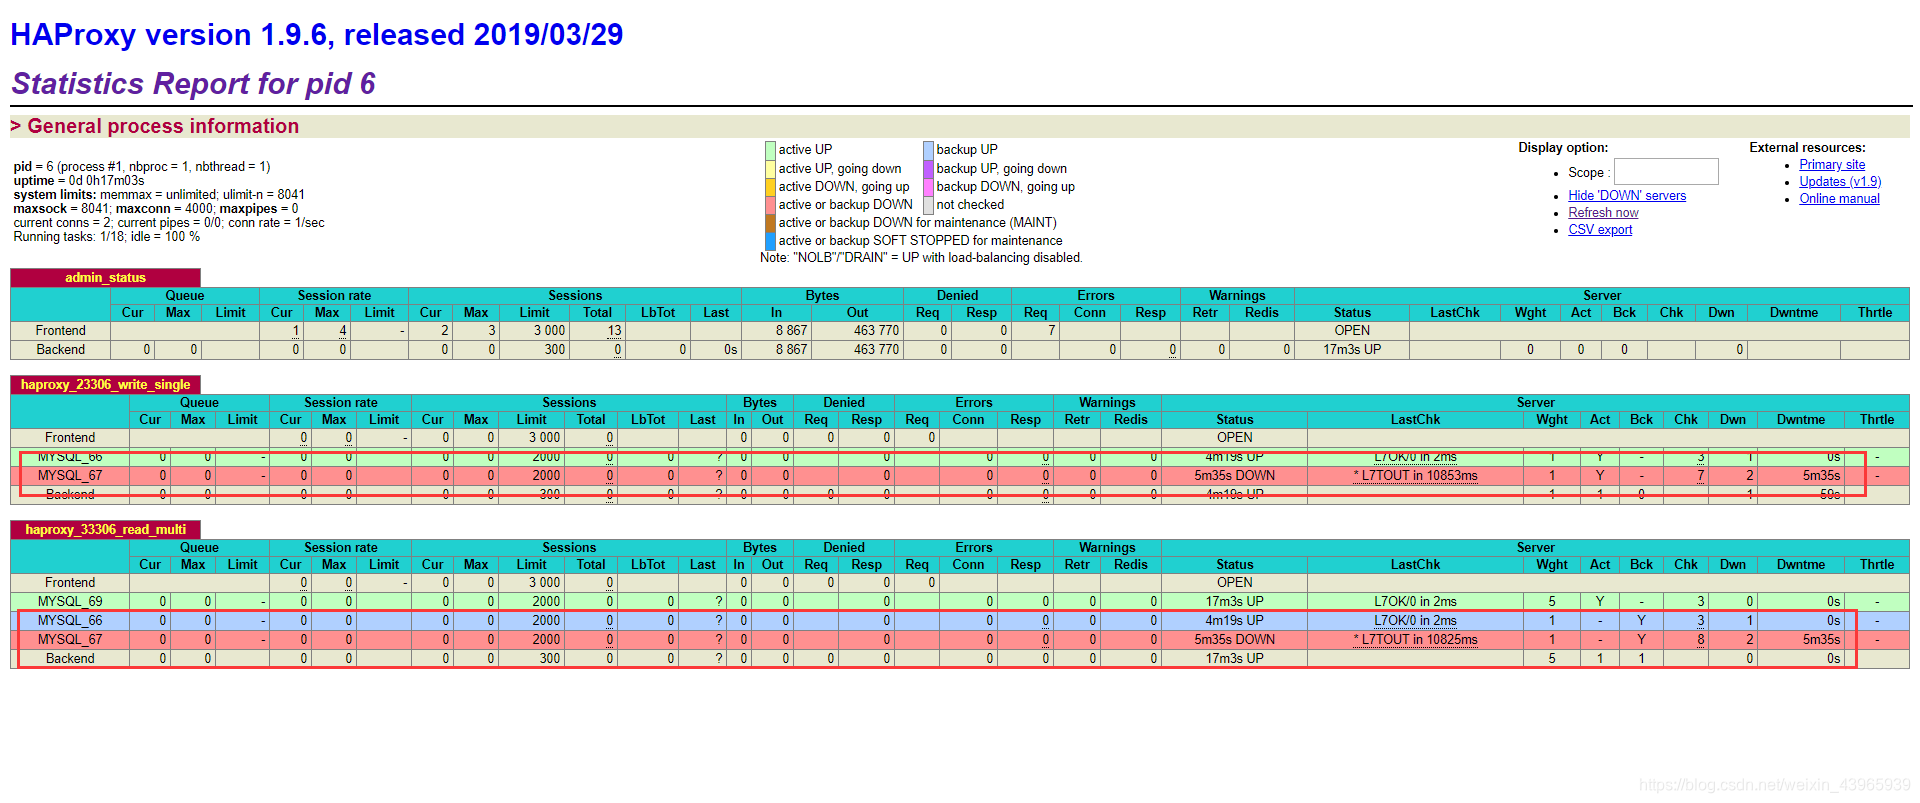Click the backup DOWN, going up legend swatch

coord(928,187)
